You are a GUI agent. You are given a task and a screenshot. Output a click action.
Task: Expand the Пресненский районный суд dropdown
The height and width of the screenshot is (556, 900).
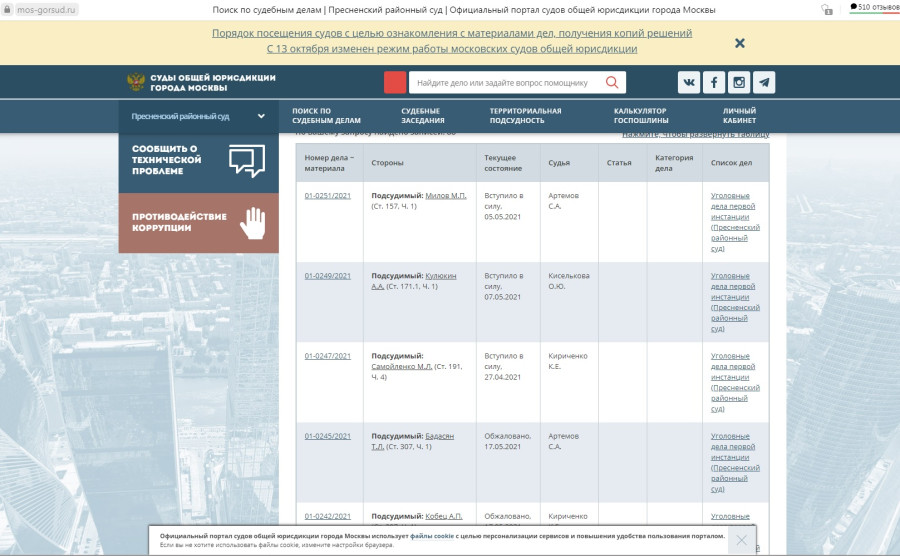pyautogui.click(x=261, y=116)
